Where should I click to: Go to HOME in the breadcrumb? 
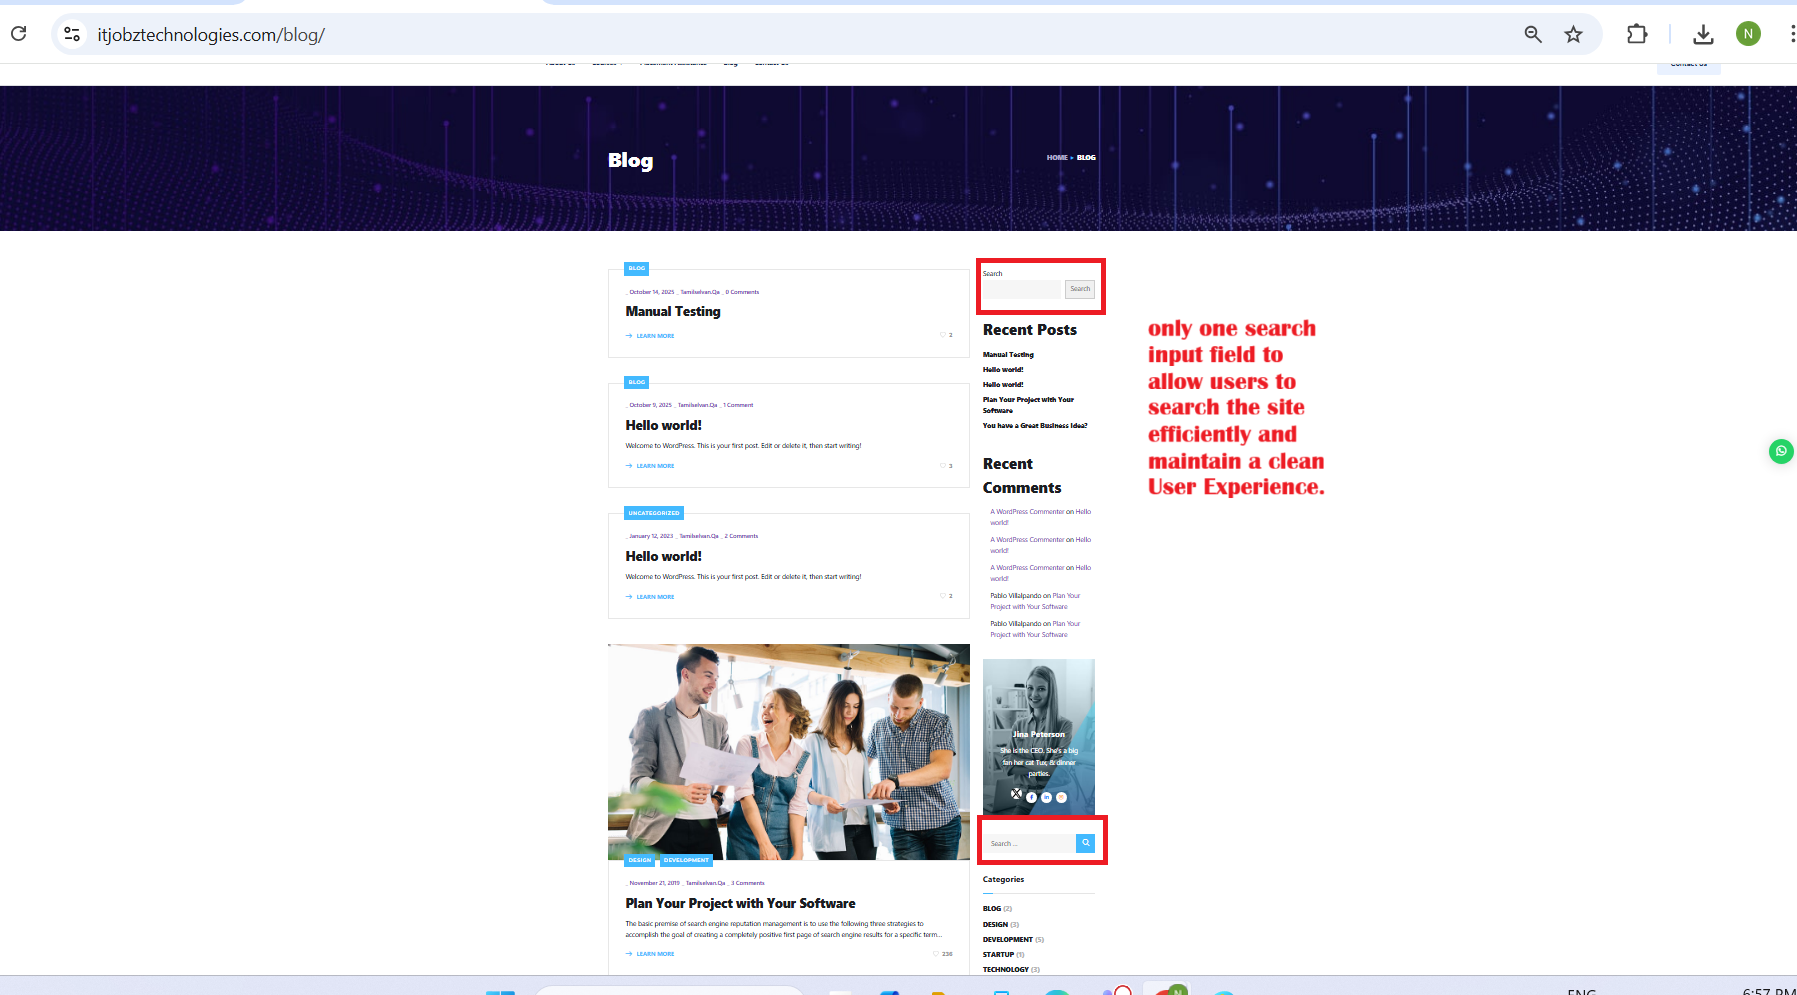point(1056,158)
